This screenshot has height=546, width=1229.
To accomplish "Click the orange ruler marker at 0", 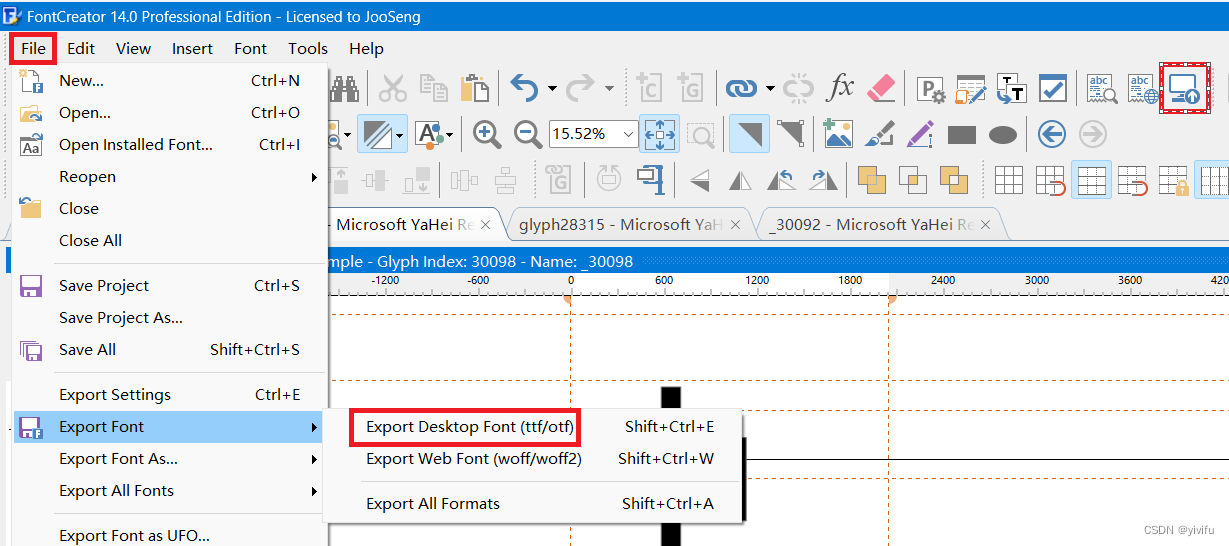I will pyautogui.click(x=569, y=298).
